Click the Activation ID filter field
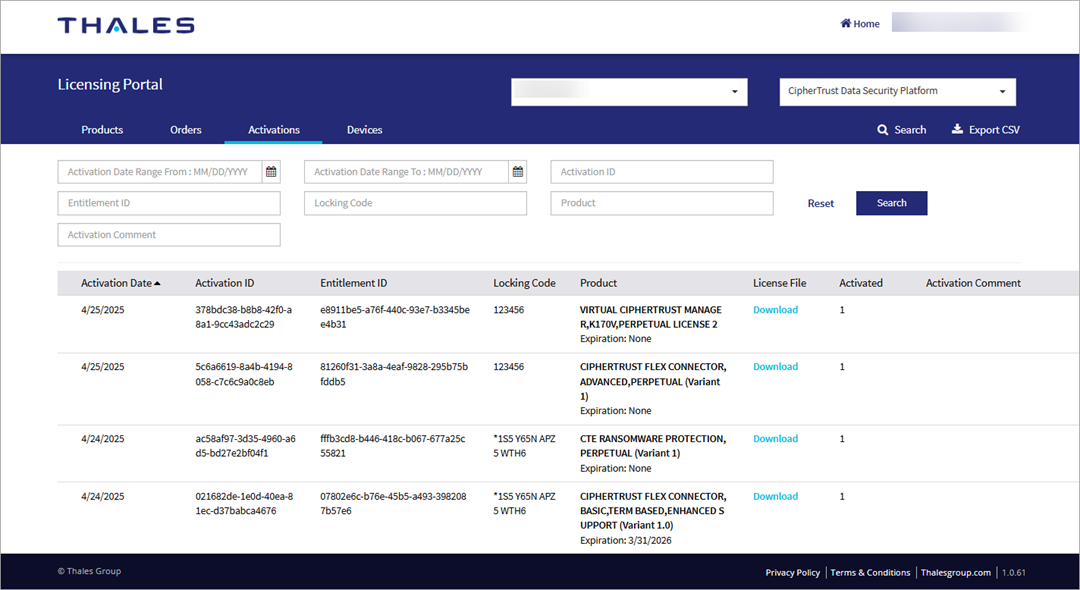1080x590 pixels. (x=661, y=171)
